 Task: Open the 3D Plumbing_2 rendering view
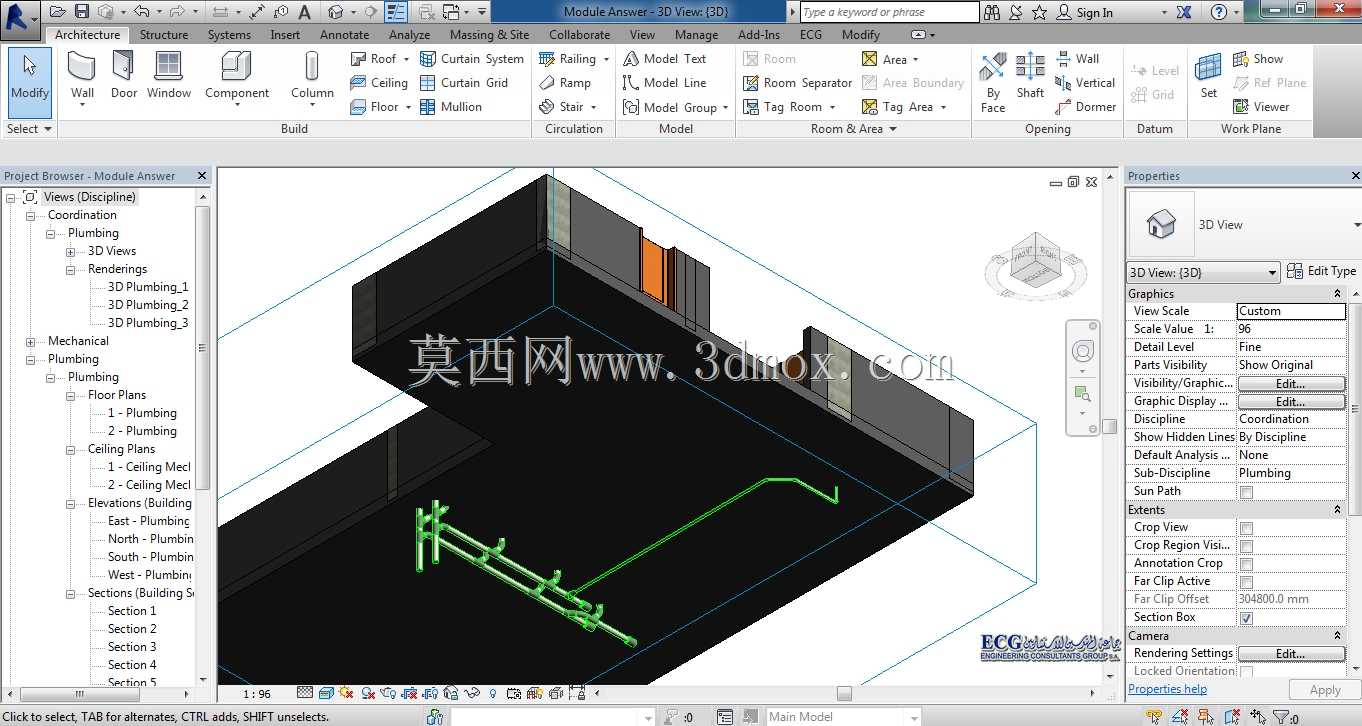148,305
